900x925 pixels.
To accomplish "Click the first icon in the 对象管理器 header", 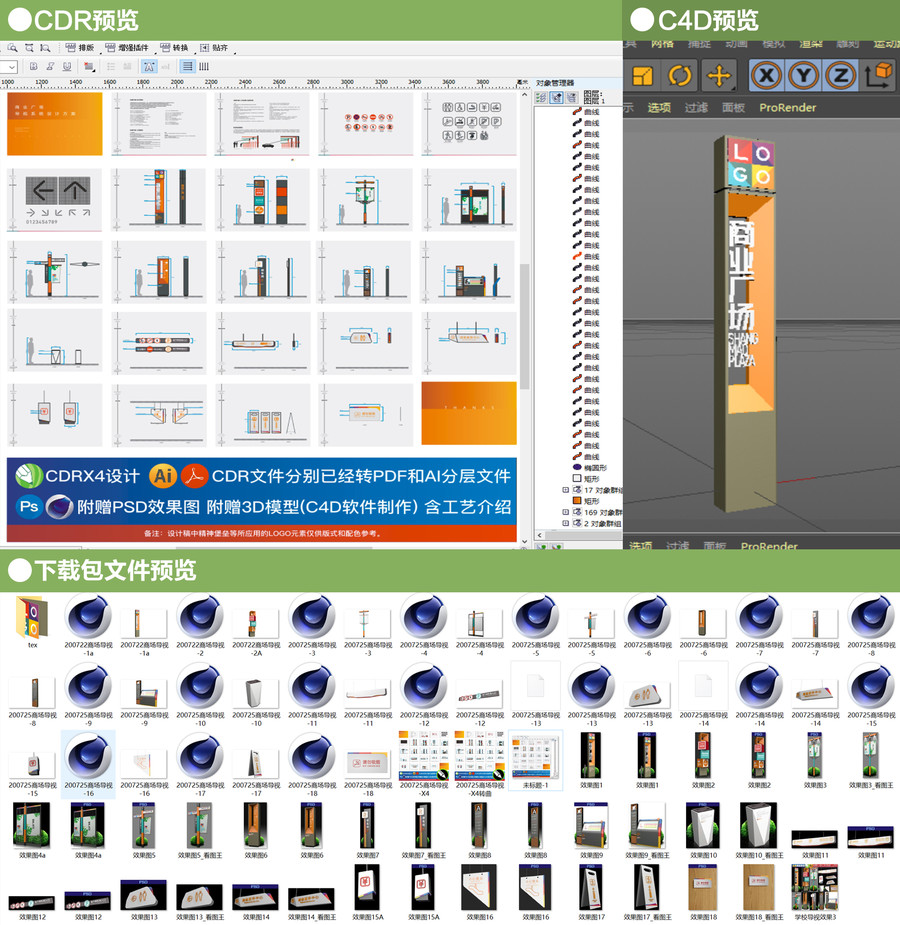I will click(540, 98).
